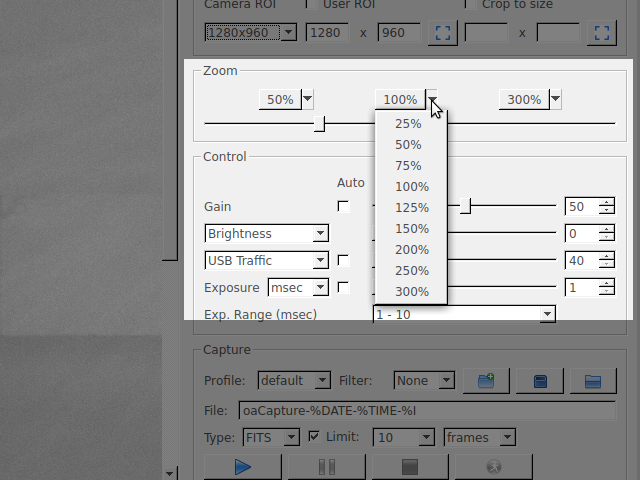640x480 pixels.
Task: Open the Exp. Range 1 - 10 dropdown
Action: click(464, 314)
